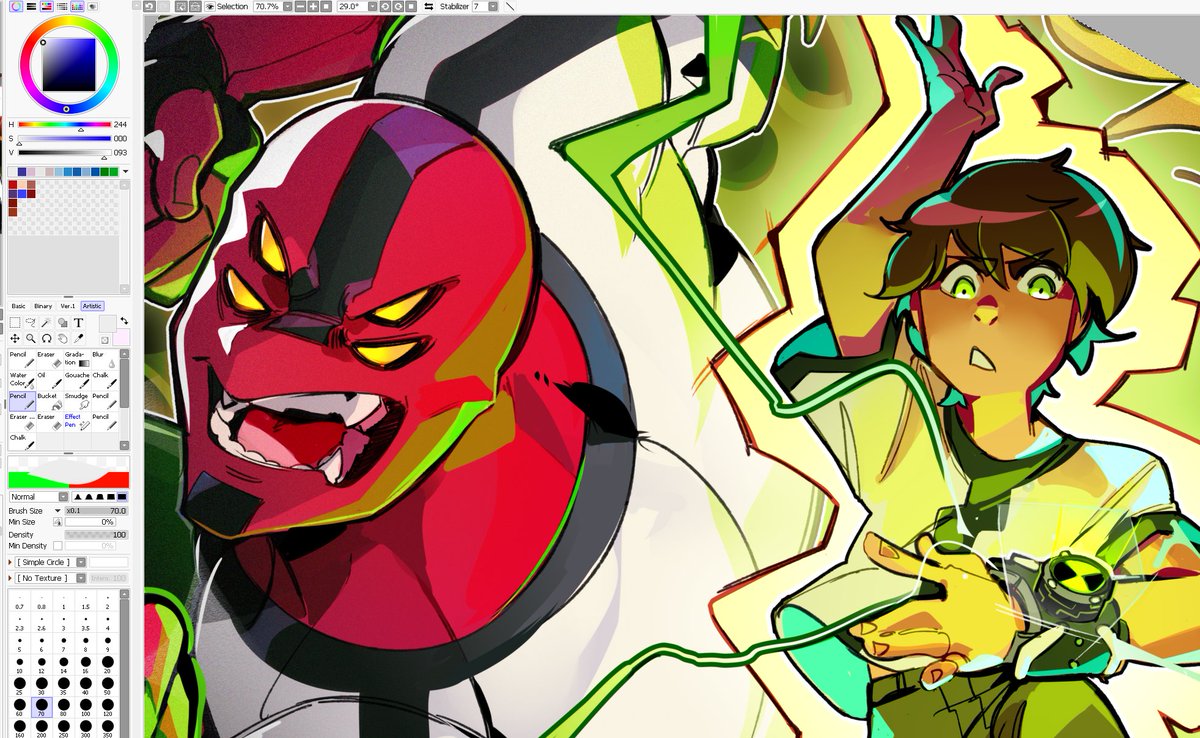Screen dimensions: 1200x738
Task: Select the Gouache brush
Action: click(77, 380)
